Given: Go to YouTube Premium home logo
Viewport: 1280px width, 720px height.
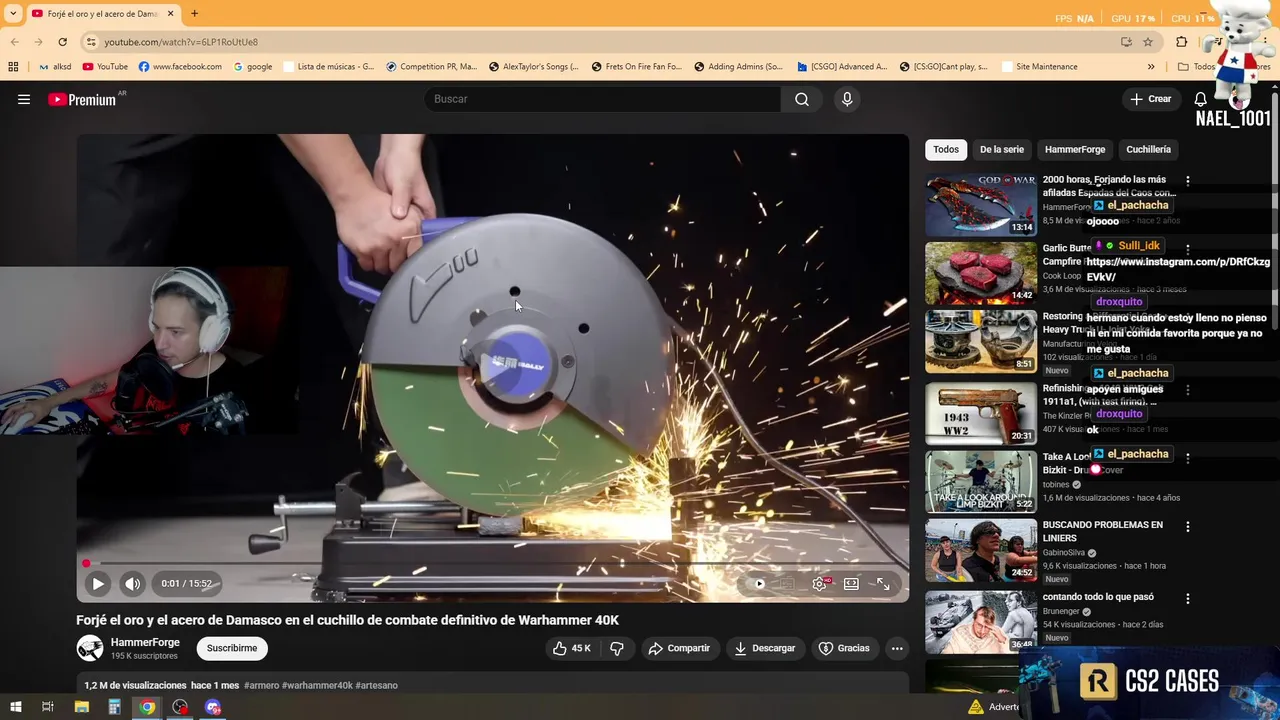Looking at the screenshot, I should [x=82, y=99].
